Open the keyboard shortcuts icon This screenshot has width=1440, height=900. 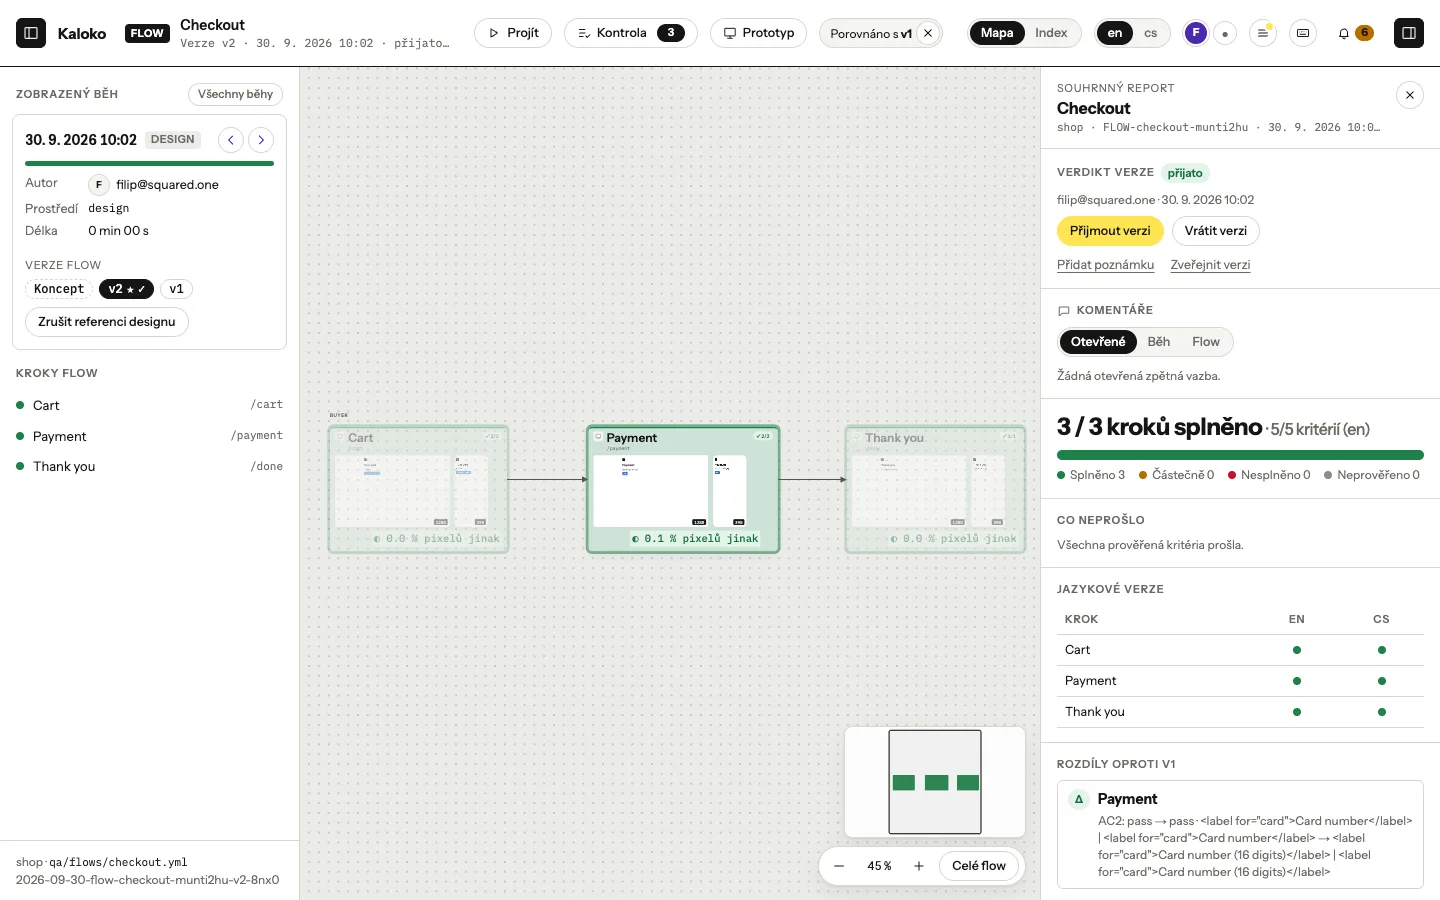(1303, 33)
